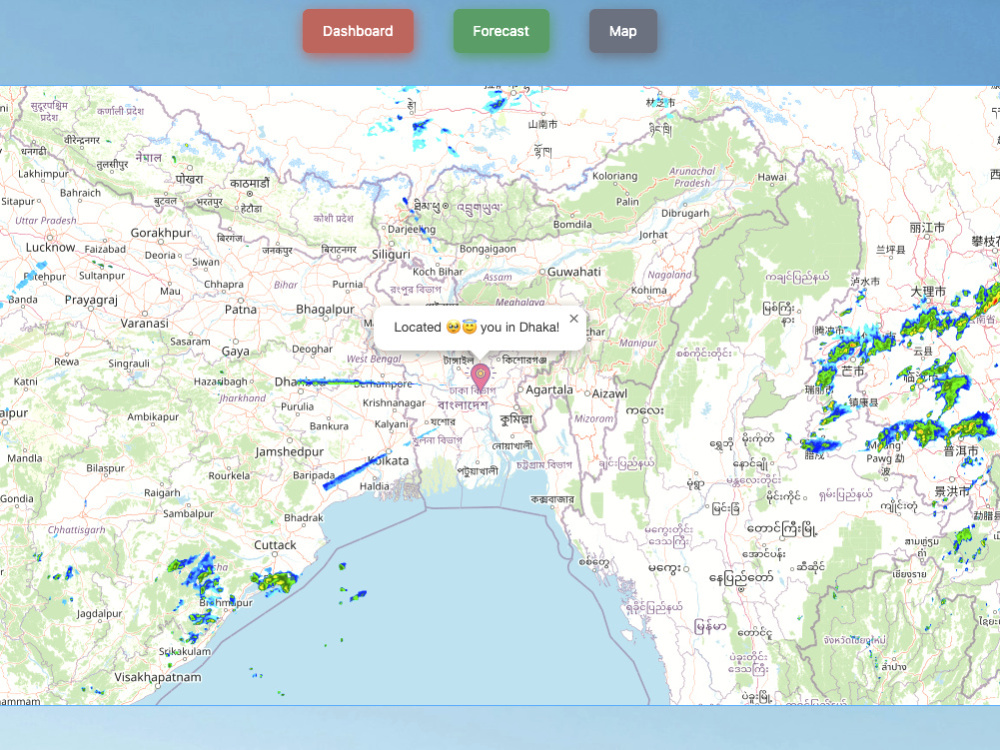This screenshot has width=1000, height=750.
Task: Click the Arunachal Pradesh state label
Action: tap(692, 177)
